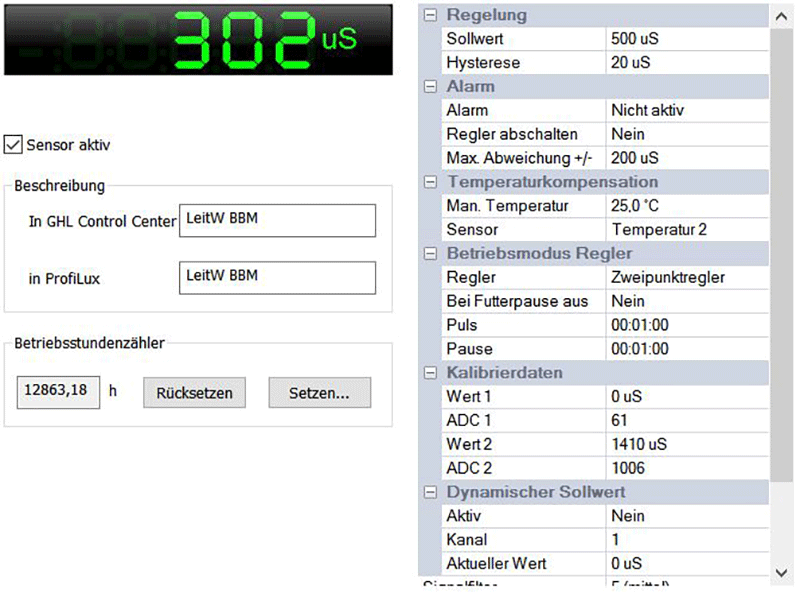Edit the In GHL Control Center name field

(276, 220)
